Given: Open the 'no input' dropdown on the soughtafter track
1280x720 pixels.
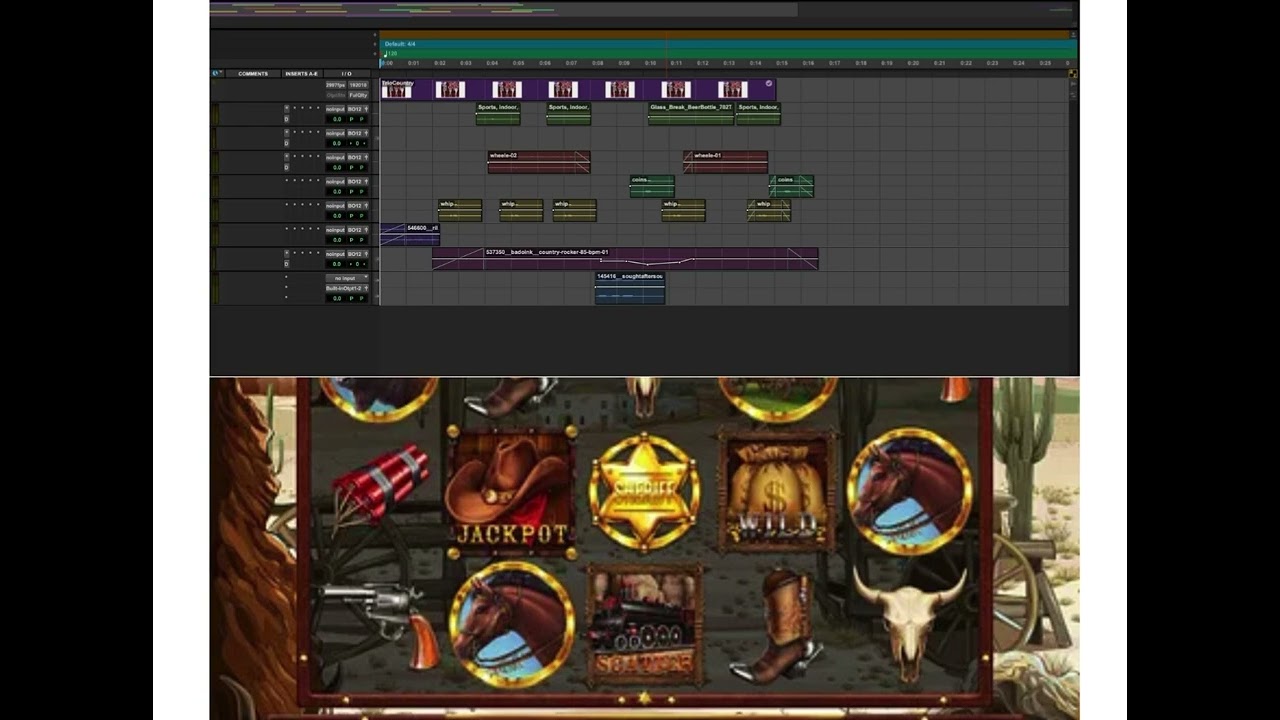Looking at the screenshot, I should 347,278.
